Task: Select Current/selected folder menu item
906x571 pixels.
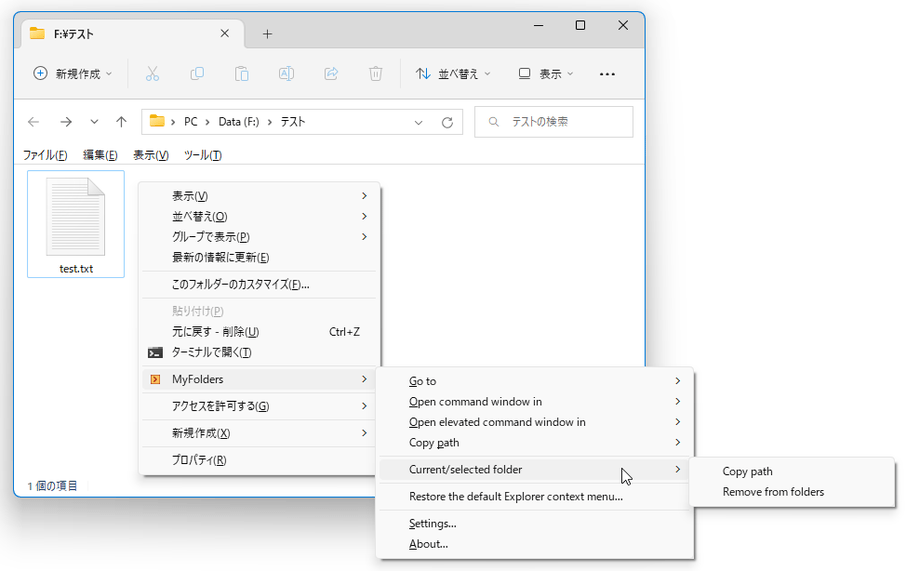Action: click(x=535, y=469)
